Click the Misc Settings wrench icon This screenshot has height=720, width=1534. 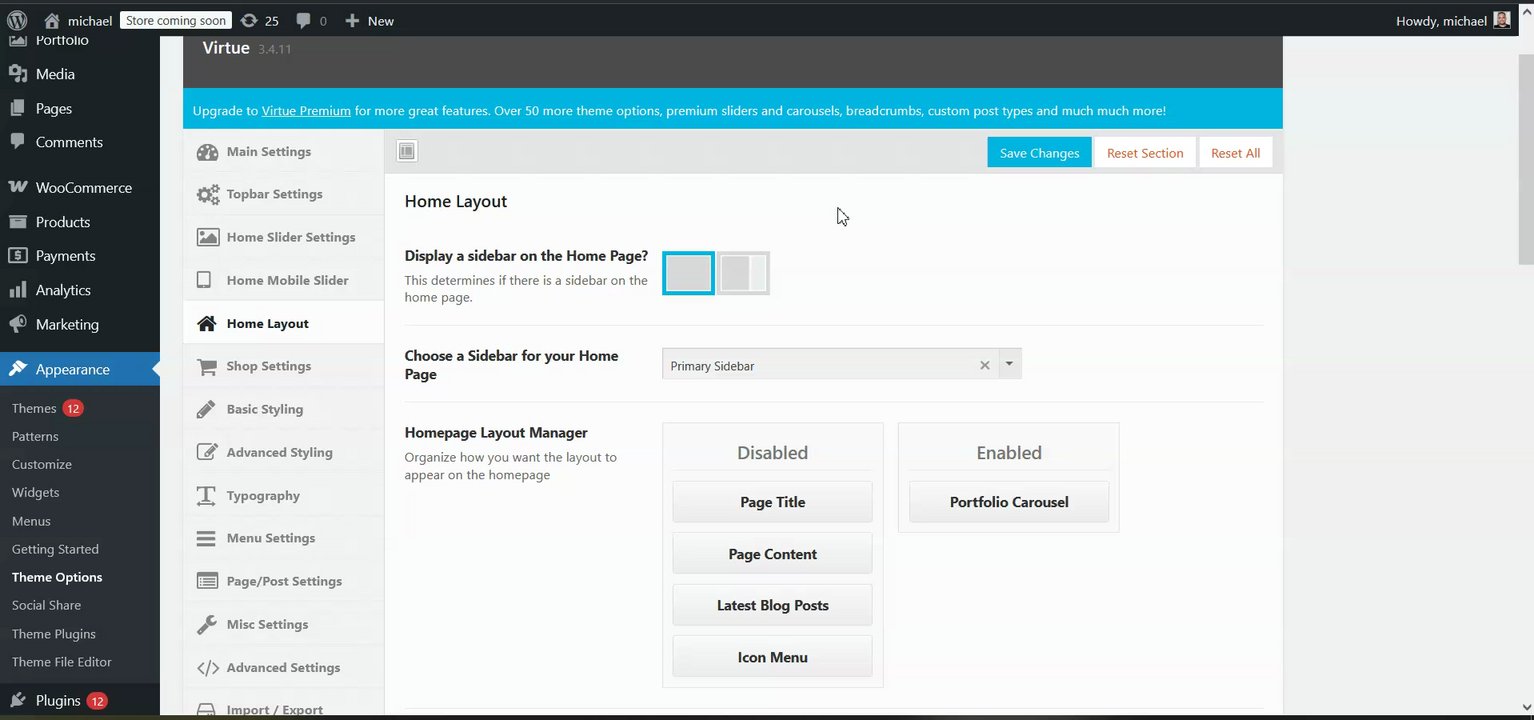click(206, 625)
